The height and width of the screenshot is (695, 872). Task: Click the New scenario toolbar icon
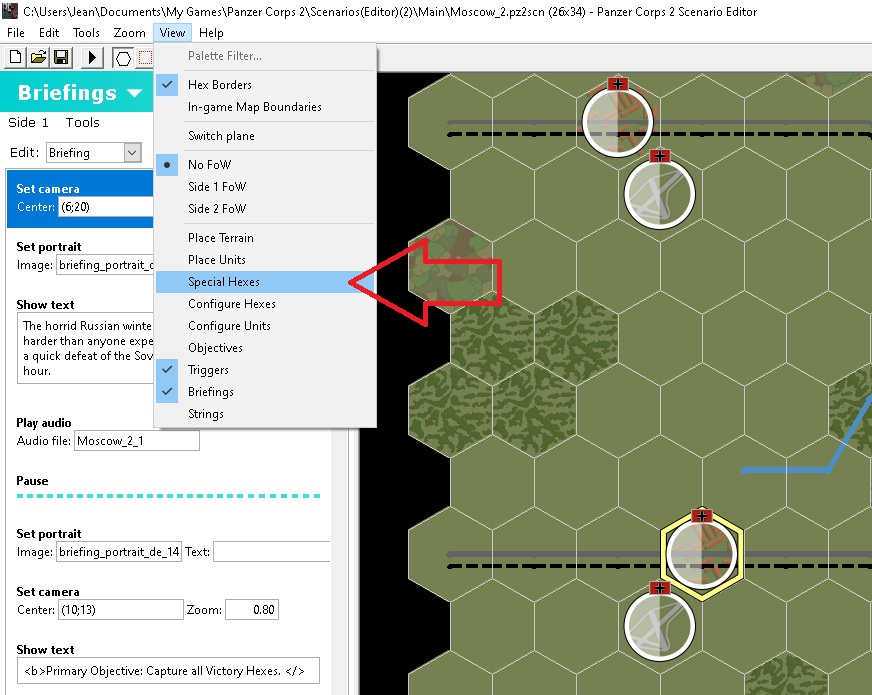[15, 58]
